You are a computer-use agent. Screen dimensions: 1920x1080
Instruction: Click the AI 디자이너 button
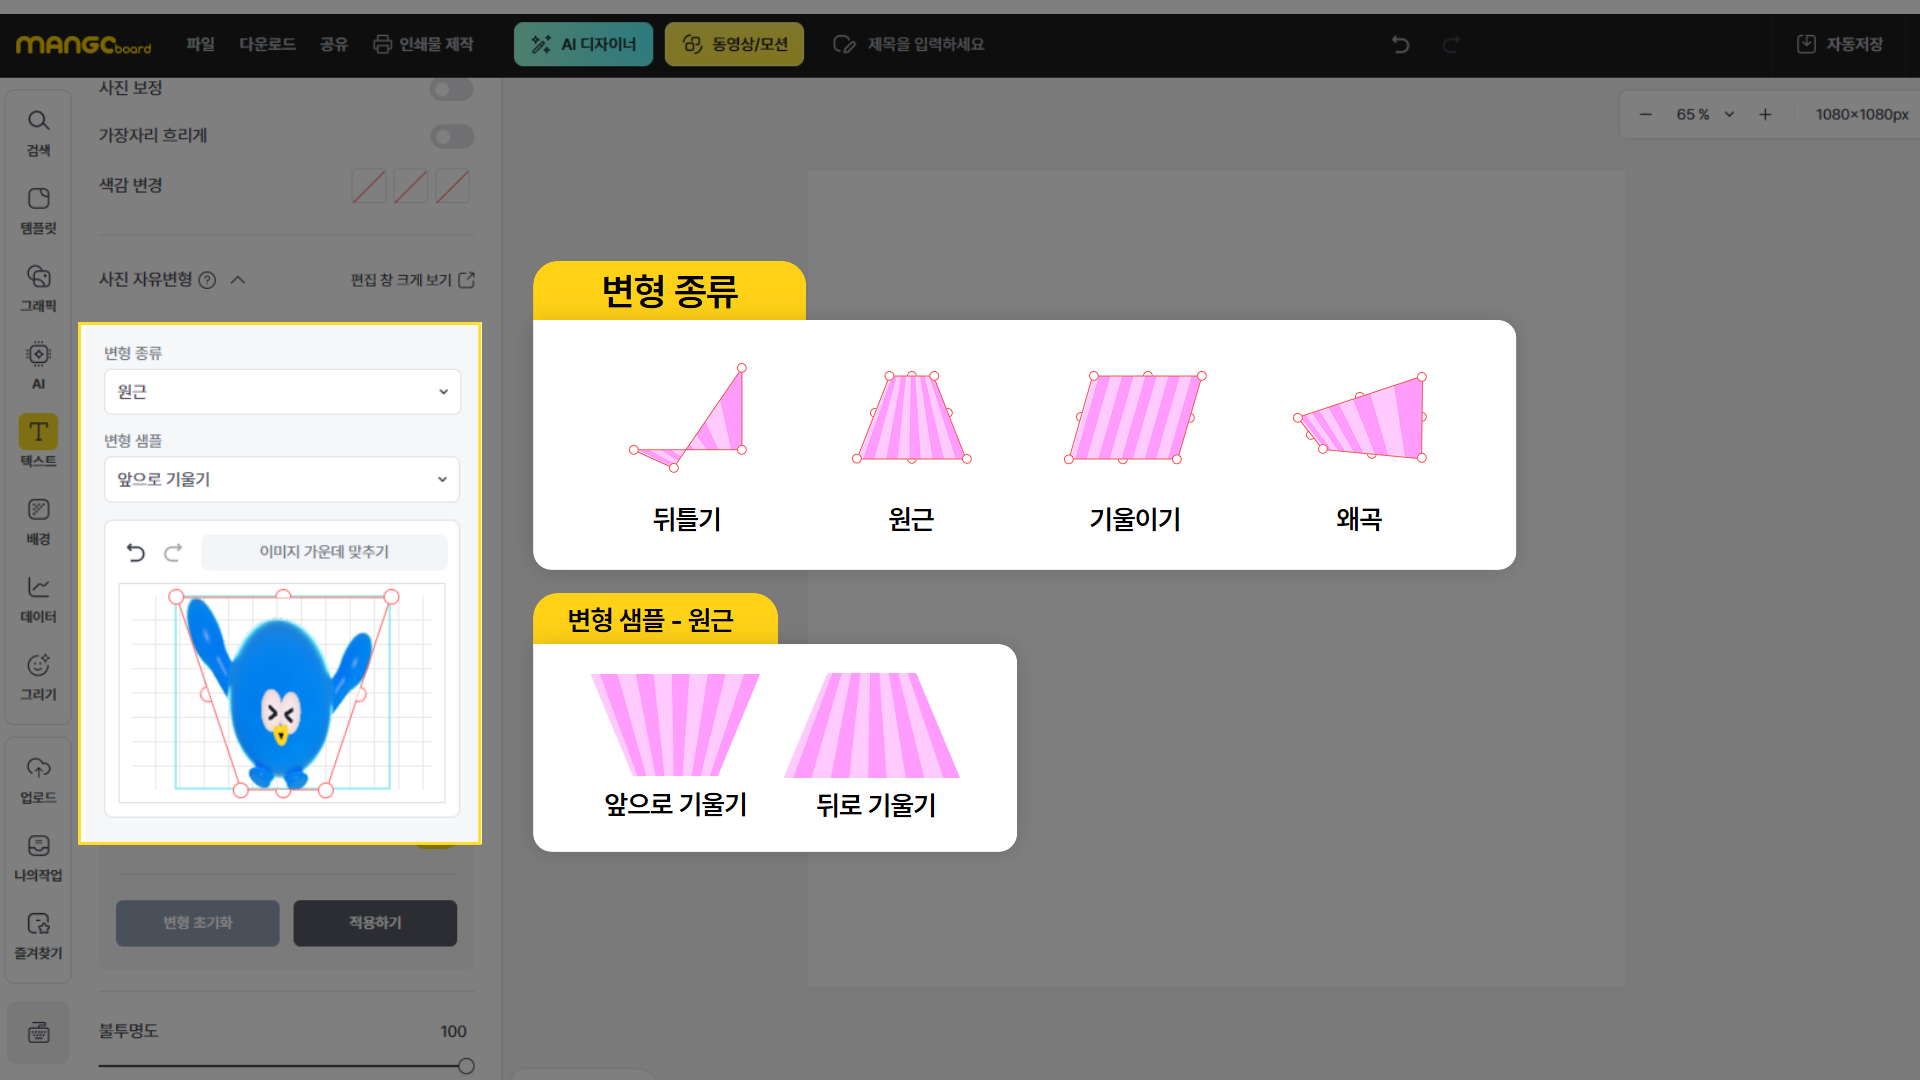click(x=583, y=44)
